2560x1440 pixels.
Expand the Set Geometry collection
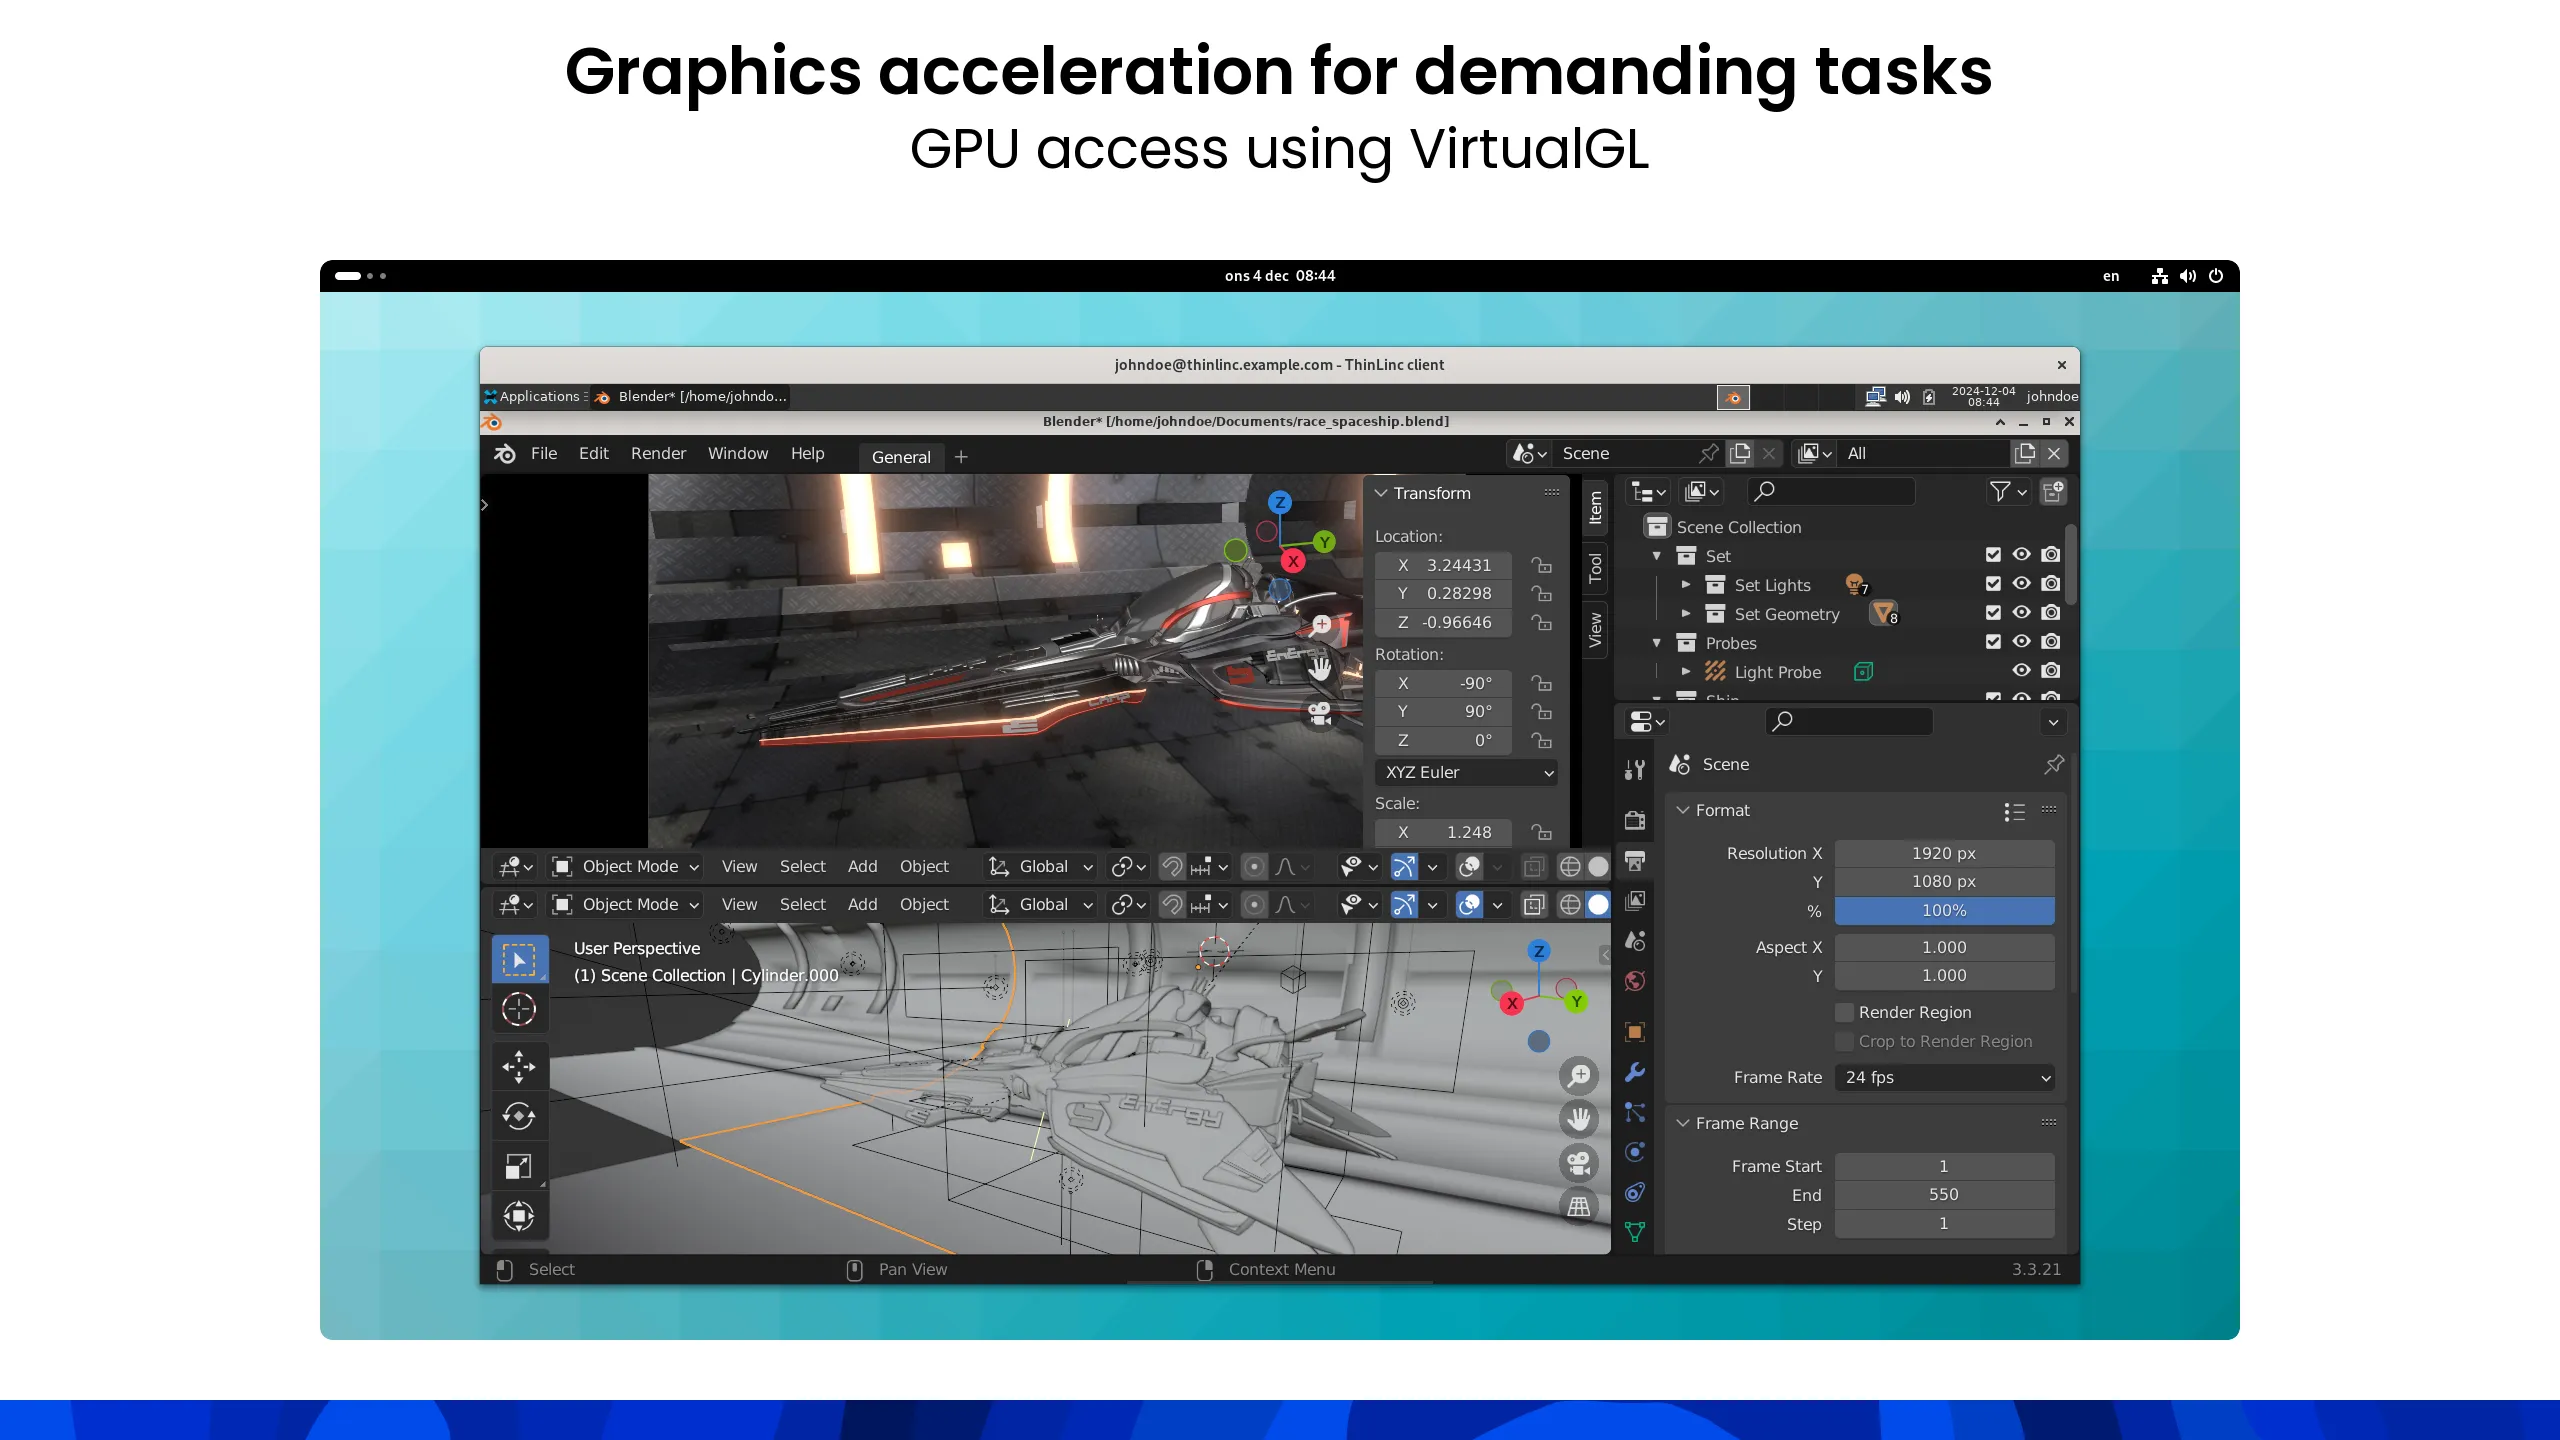click(1686, 614)
